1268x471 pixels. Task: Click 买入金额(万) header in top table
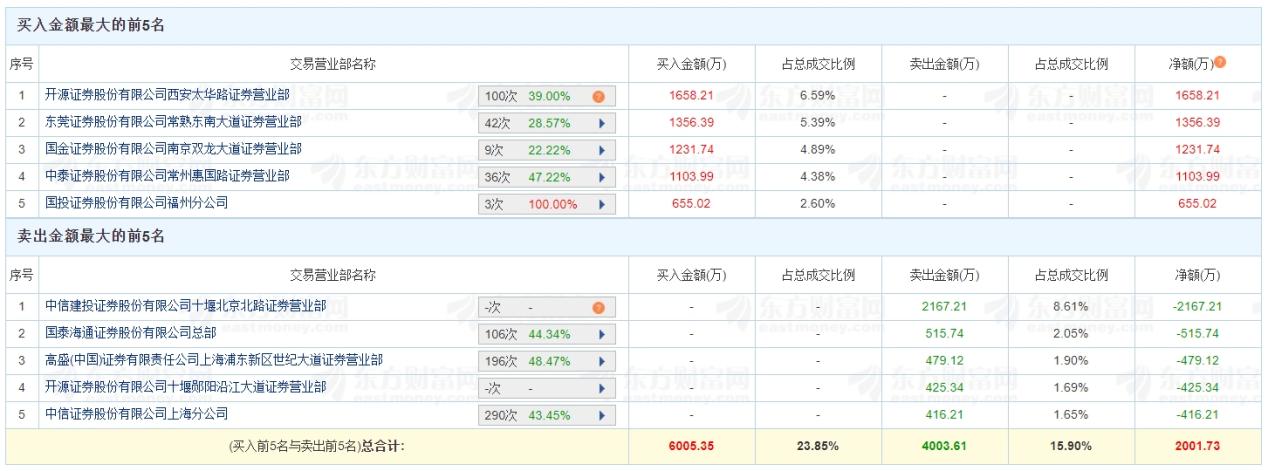click(691, 65)
